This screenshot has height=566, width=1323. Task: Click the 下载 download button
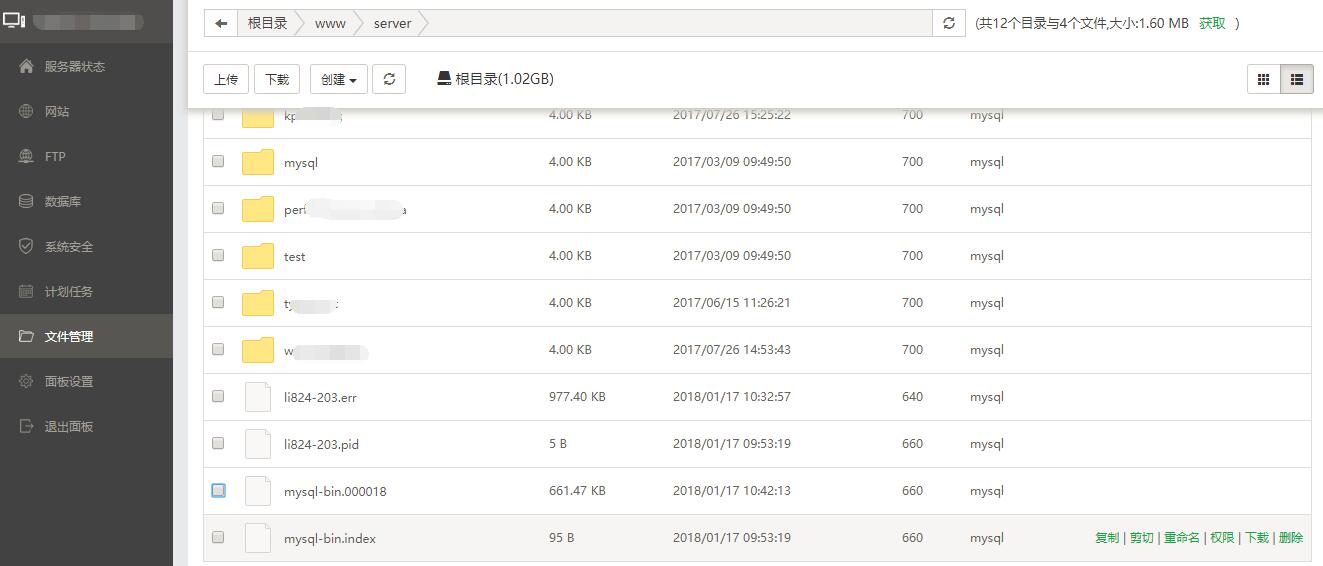point(277,79)
